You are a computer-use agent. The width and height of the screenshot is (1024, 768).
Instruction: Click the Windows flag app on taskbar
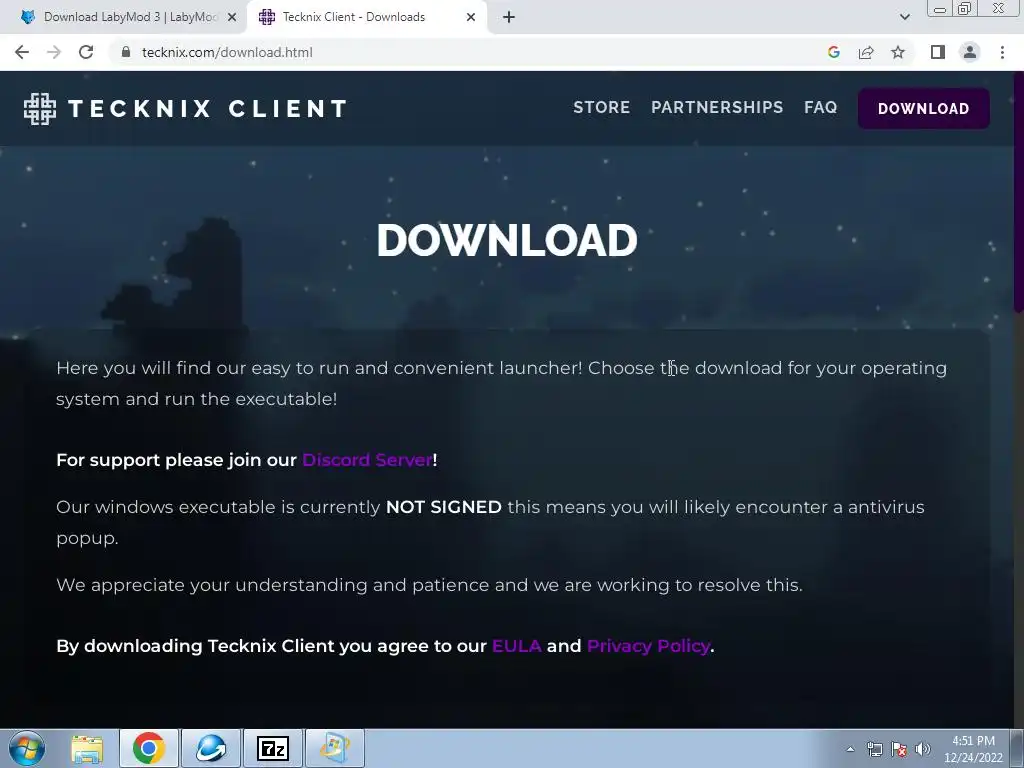click(334, 748)
